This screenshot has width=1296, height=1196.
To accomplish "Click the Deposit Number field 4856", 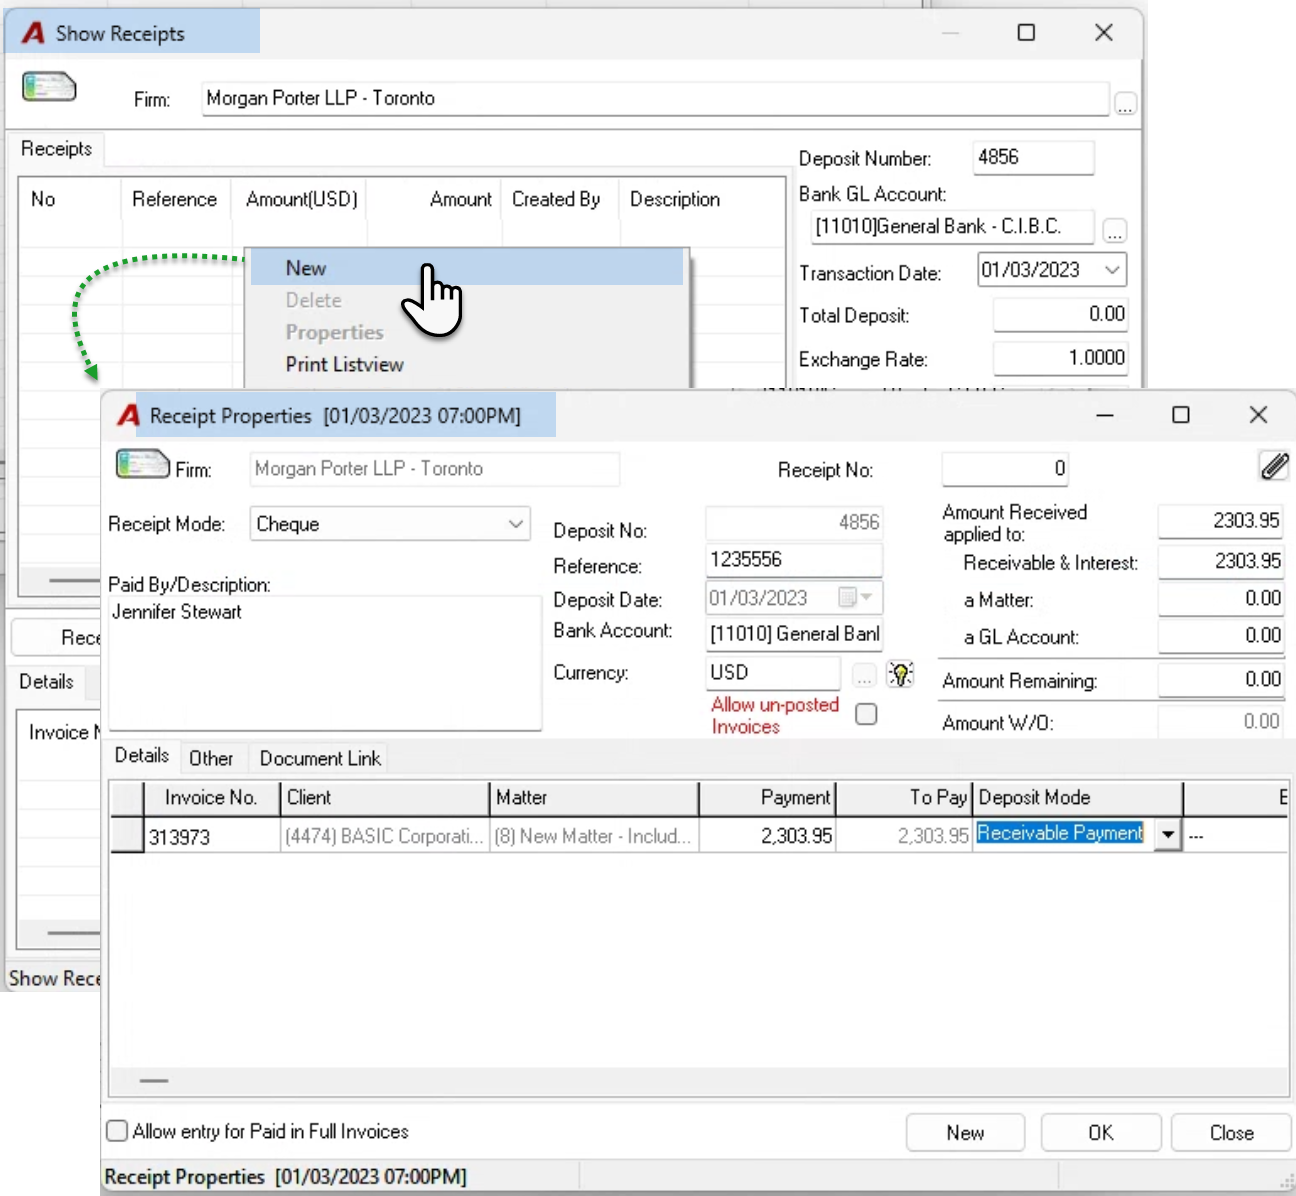I will 1033,158.
